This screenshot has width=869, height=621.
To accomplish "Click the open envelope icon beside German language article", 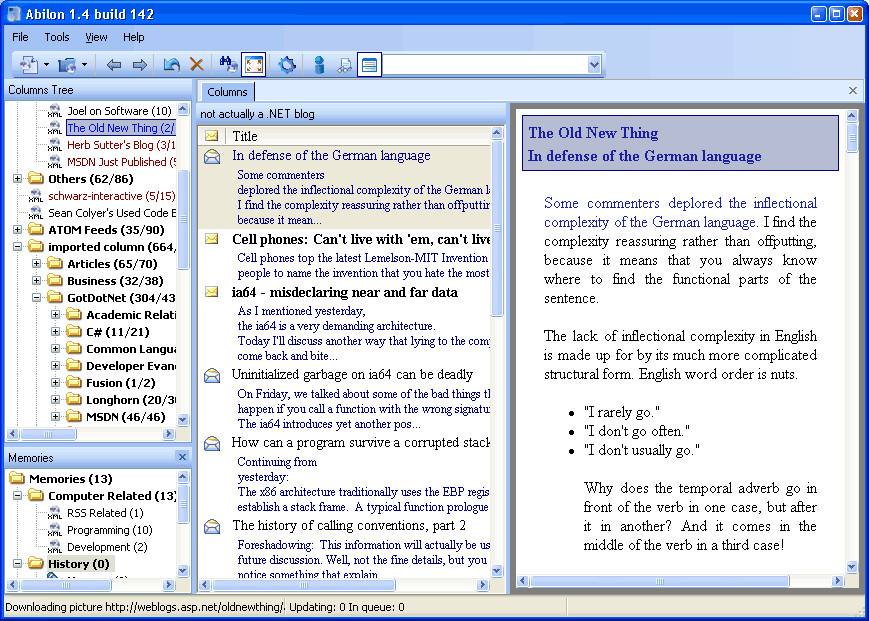I will click(x=212, y=157).
